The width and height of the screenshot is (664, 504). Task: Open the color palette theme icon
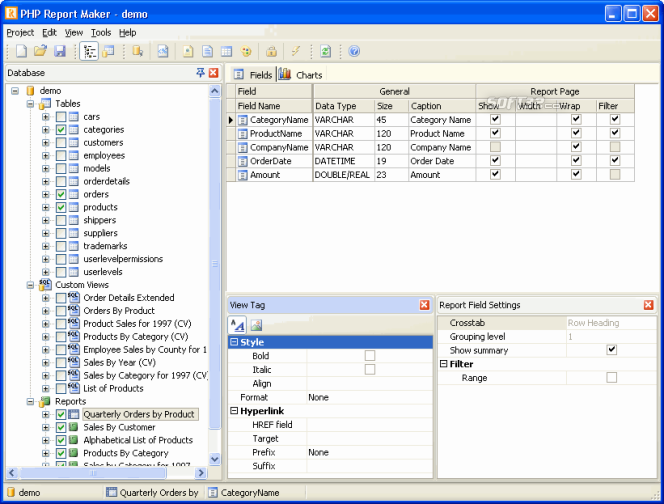[246, 51]
